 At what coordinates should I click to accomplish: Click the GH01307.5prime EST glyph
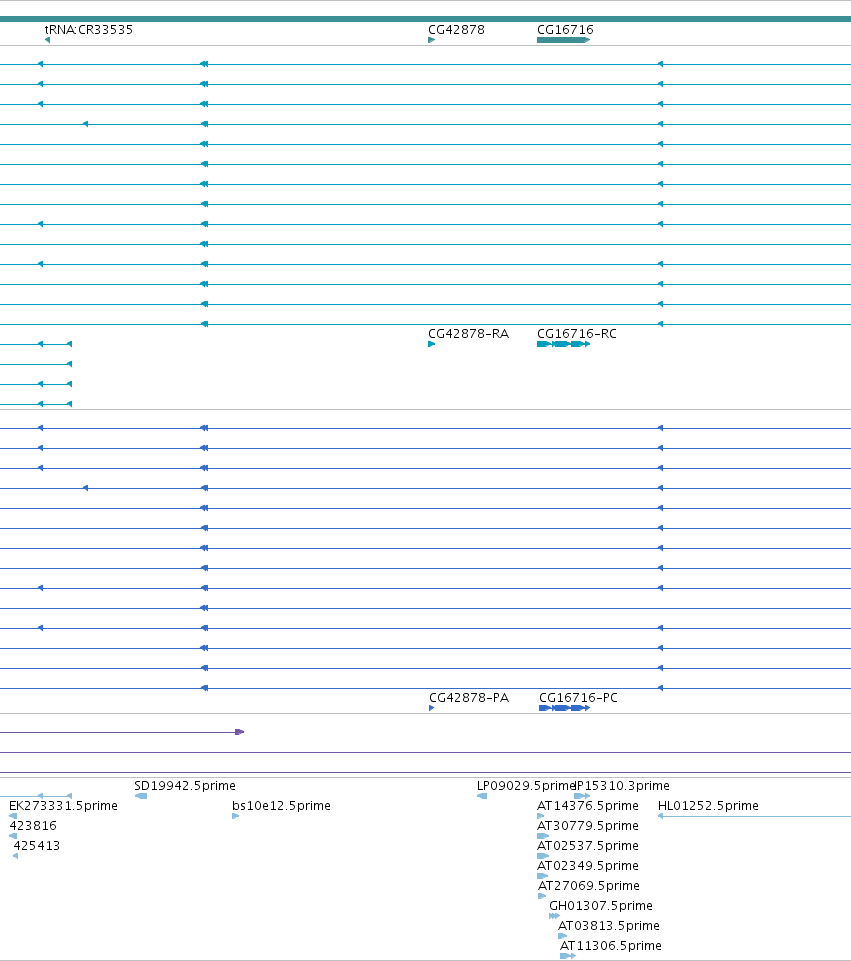click(x=554, y=916)
